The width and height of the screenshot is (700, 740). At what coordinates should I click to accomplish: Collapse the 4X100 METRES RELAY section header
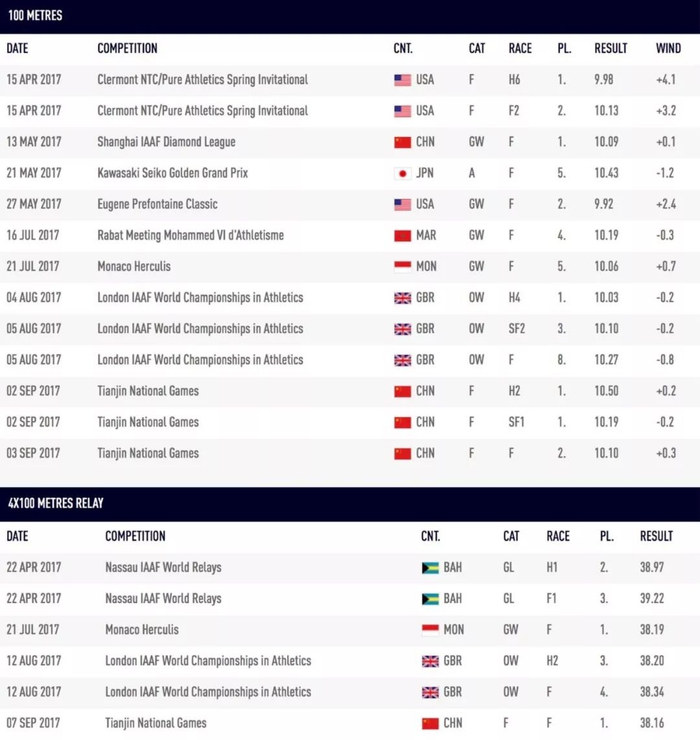[x=55, y=503]
